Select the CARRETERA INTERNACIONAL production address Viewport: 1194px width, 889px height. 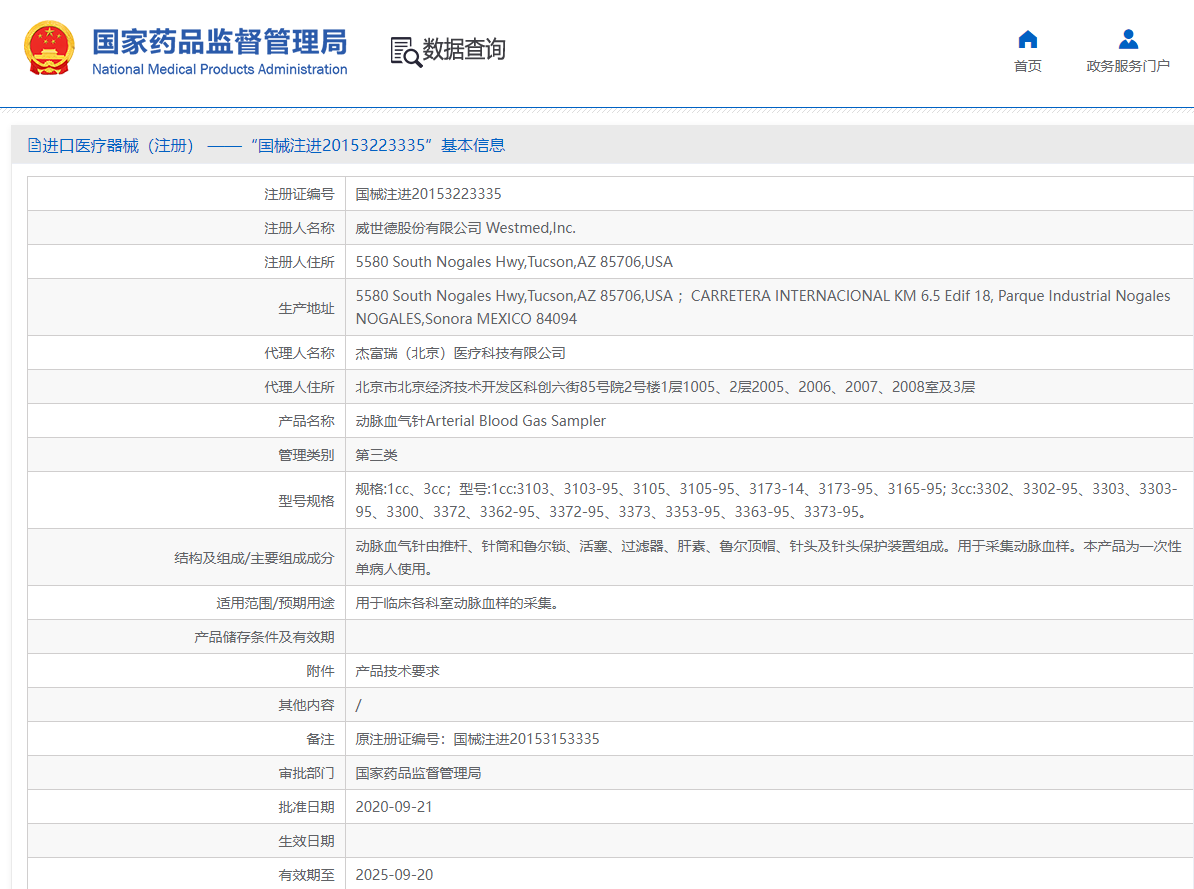[x=763, y=307]
